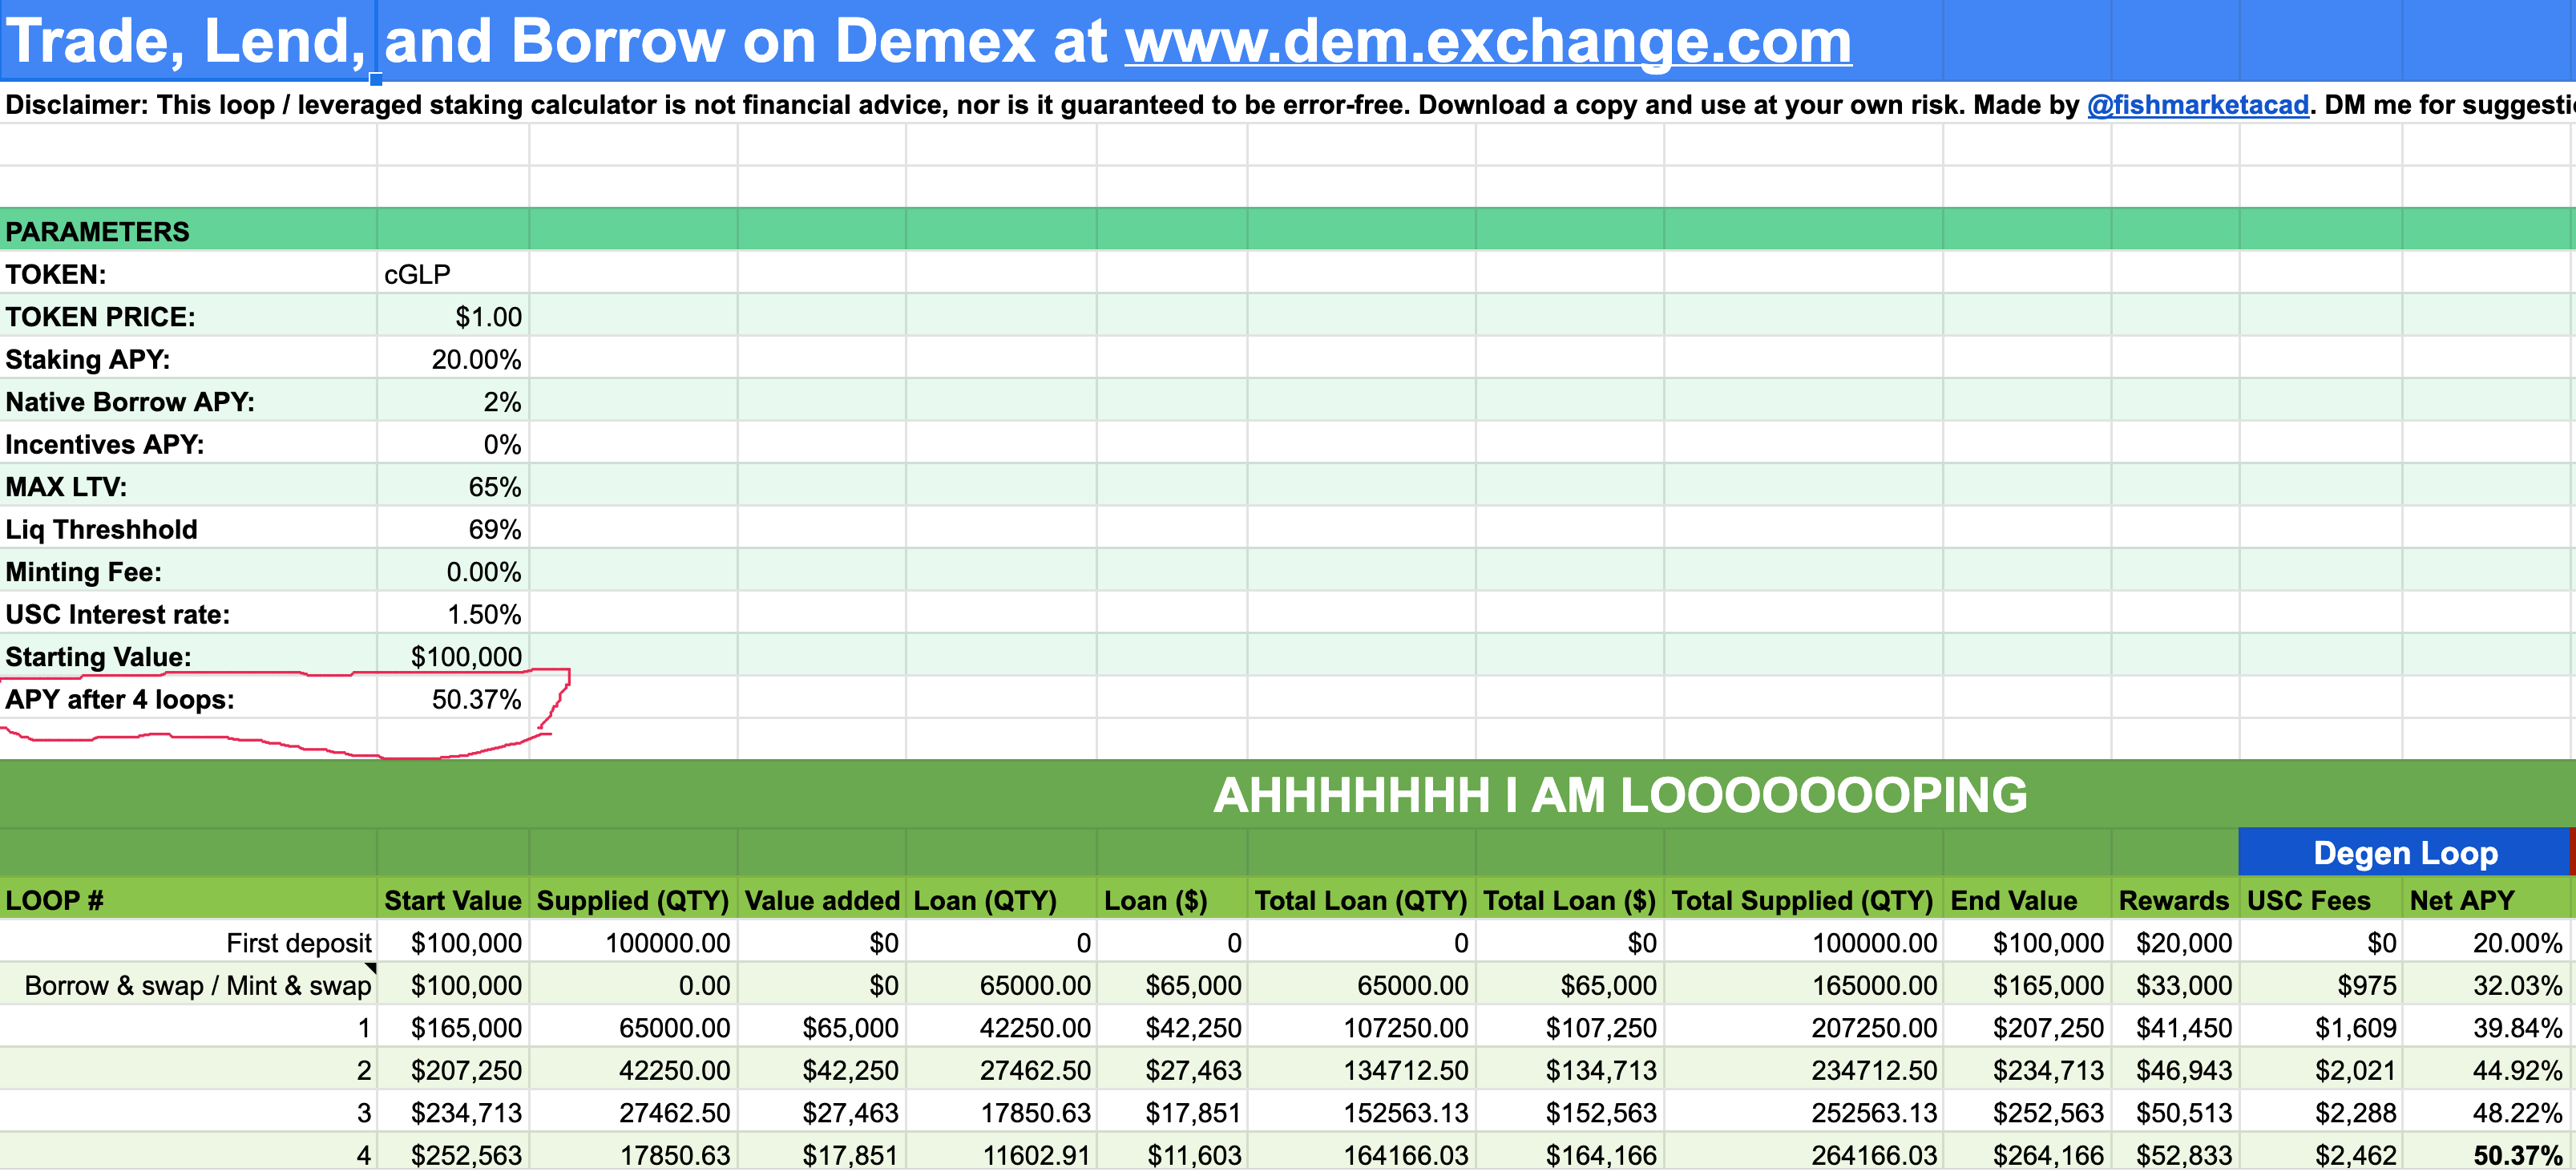
Task: Select the USC Interest rate value 1.50%
Action: pos(453,614)
